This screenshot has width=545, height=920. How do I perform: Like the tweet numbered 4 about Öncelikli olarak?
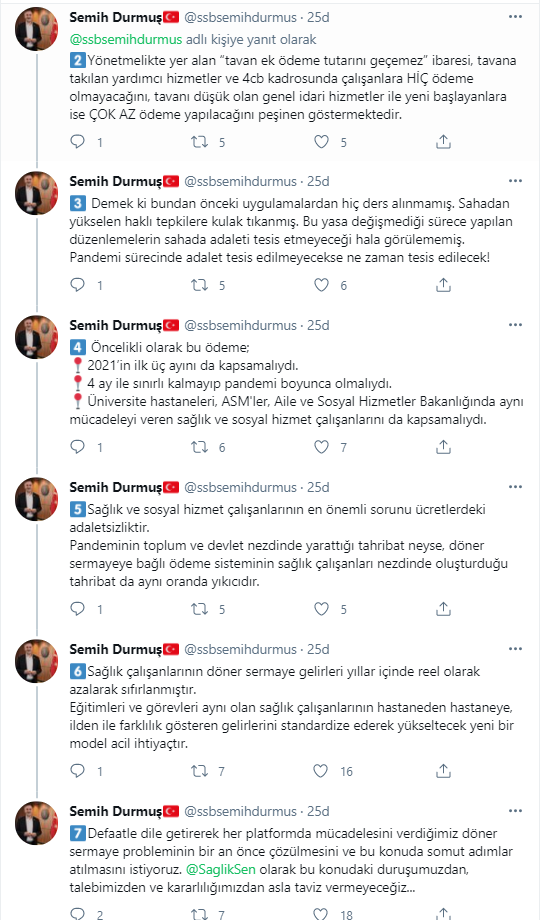[321, 447]
